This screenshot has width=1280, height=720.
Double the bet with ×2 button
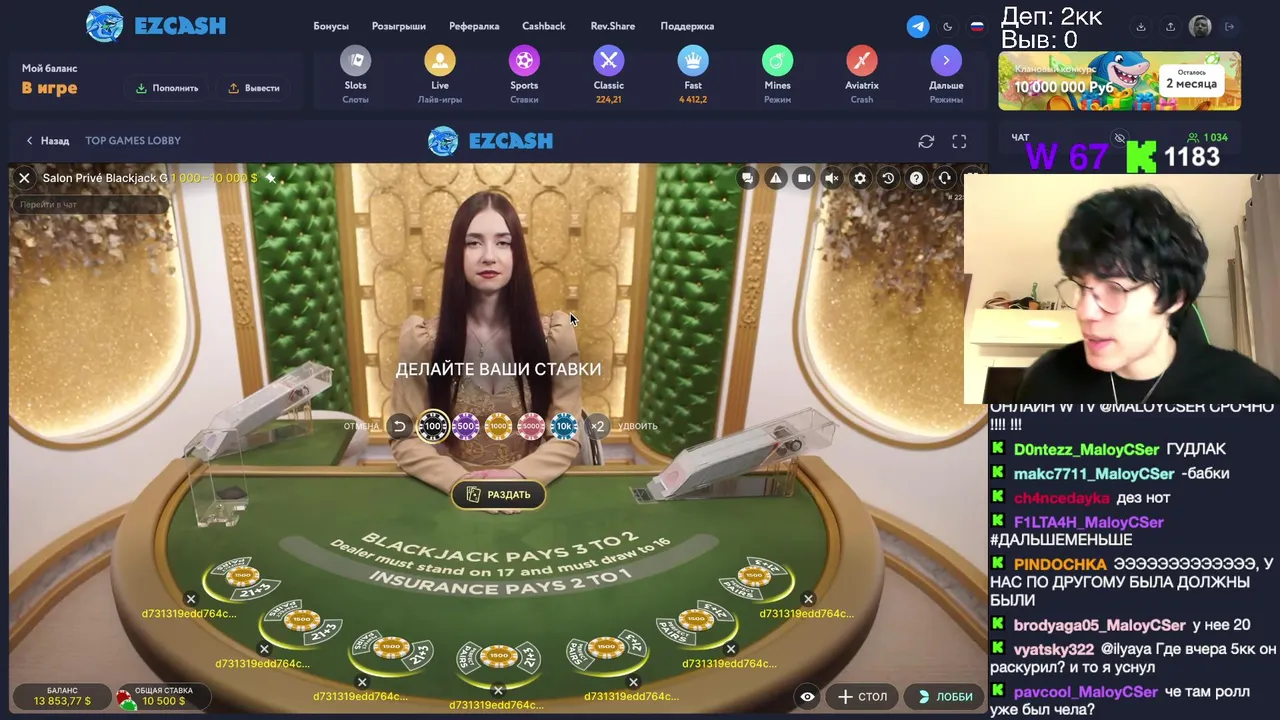(597, 426)
